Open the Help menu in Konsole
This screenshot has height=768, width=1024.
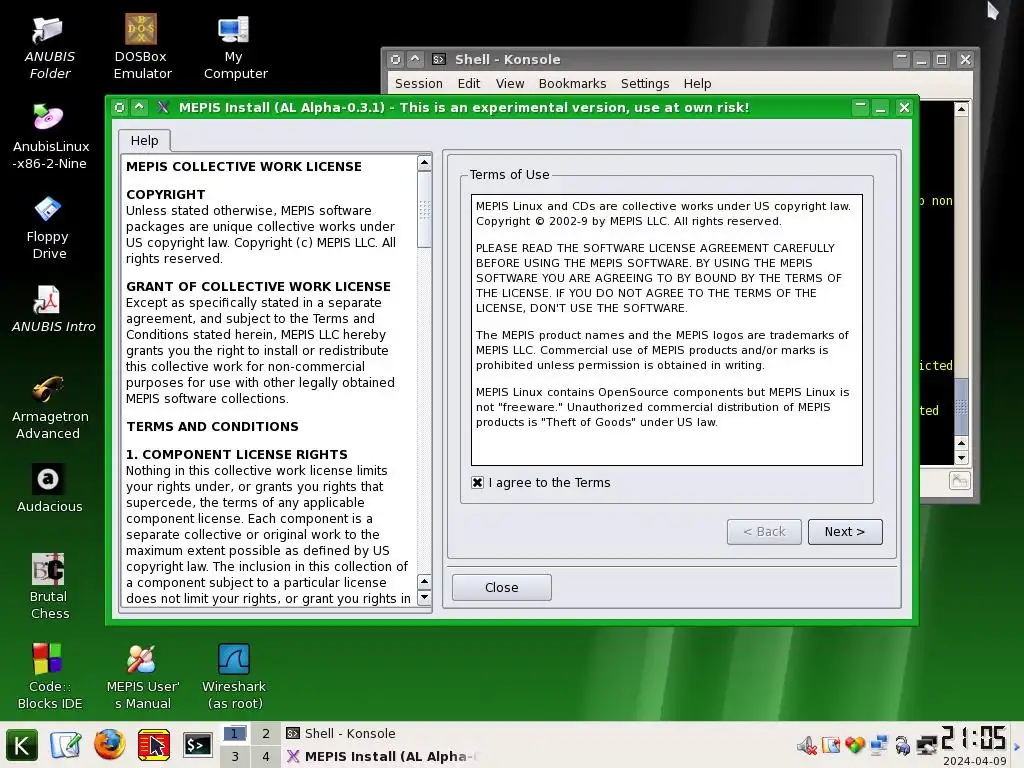pos(697,84)
